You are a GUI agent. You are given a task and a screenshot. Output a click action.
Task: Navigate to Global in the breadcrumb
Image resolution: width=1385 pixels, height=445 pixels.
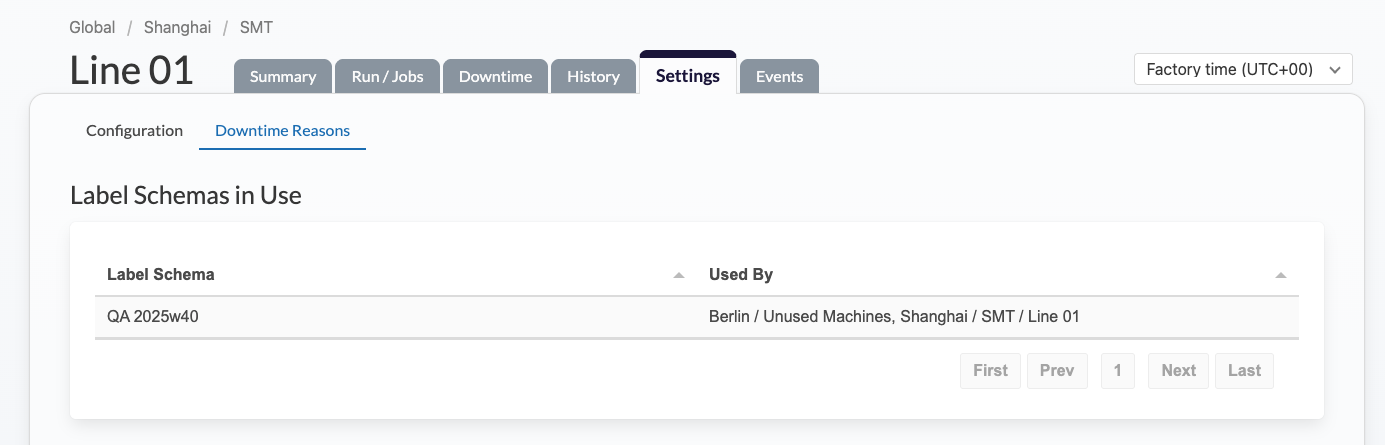tap(92, 28)
